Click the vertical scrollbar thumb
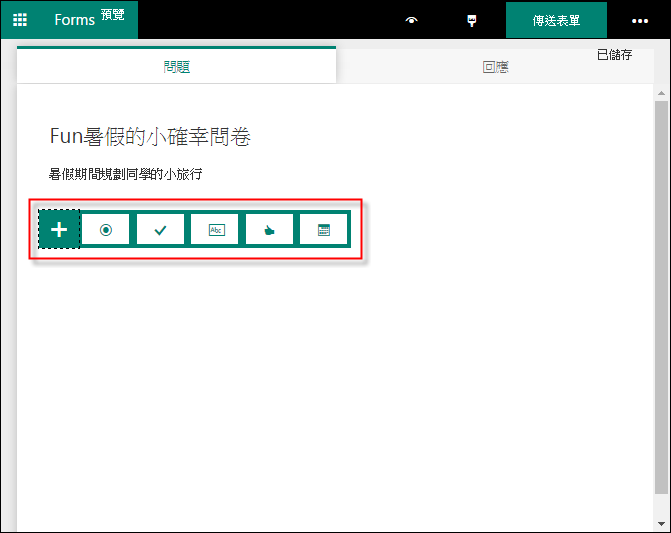 click(661, 297)
